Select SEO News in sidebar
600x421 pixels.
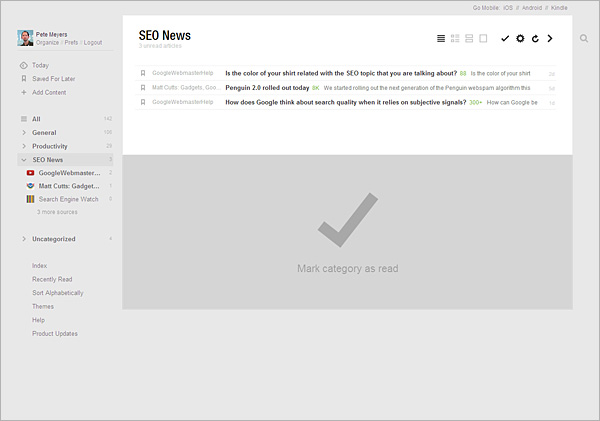pyautogui.click(x=47, y=160)
